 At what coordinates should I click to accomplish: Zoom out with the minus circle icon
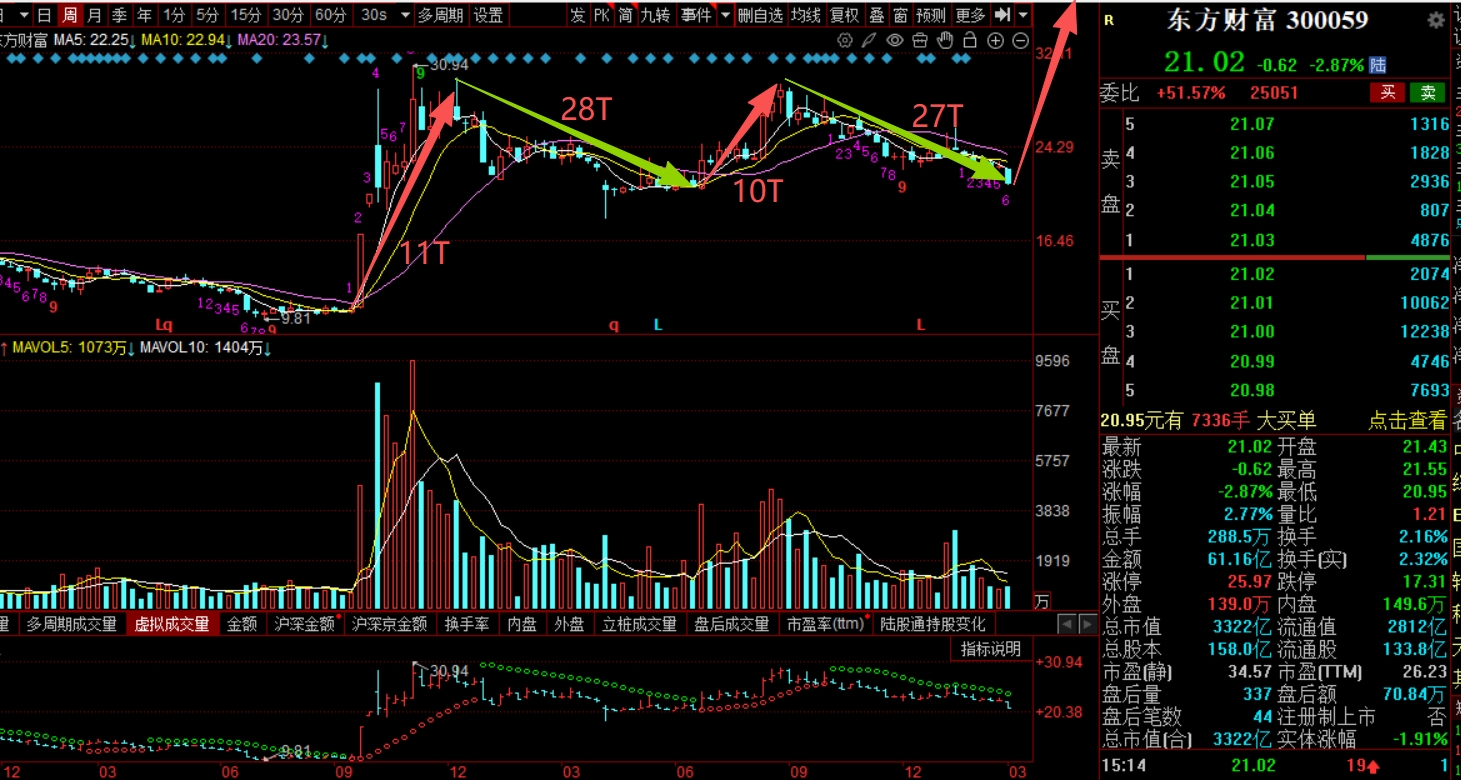pyautogui.click(x=1020, y=40)
